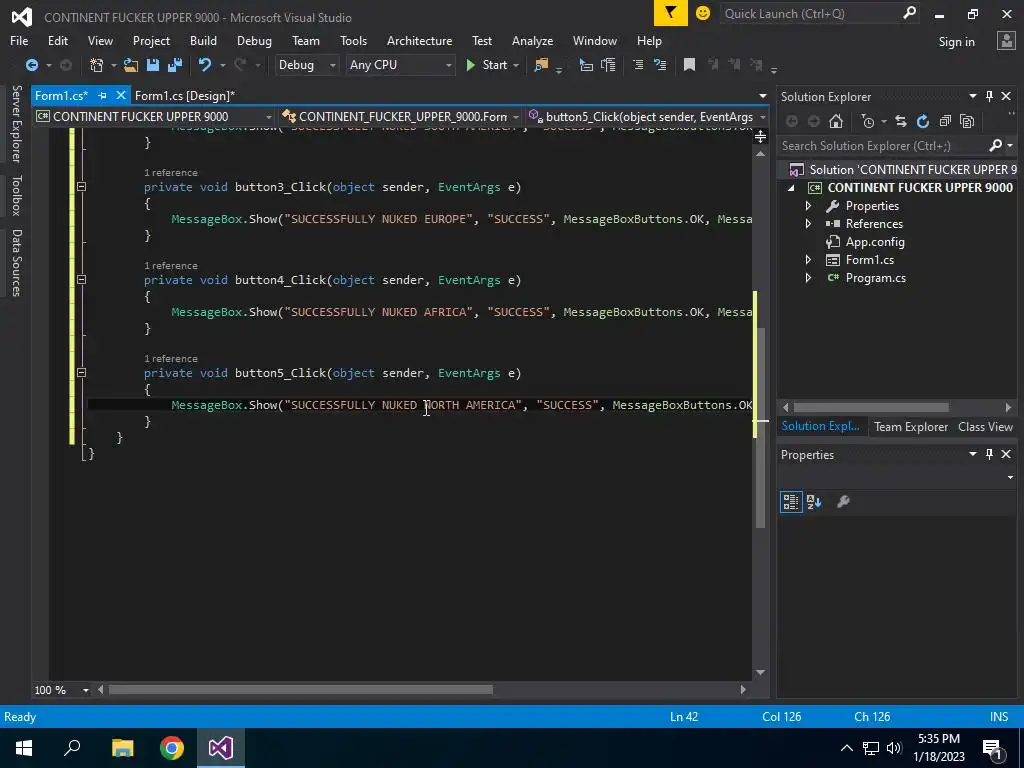Select App.config in Solution Explorer
The image size is (1024, 768).
[x=874, y=242]
